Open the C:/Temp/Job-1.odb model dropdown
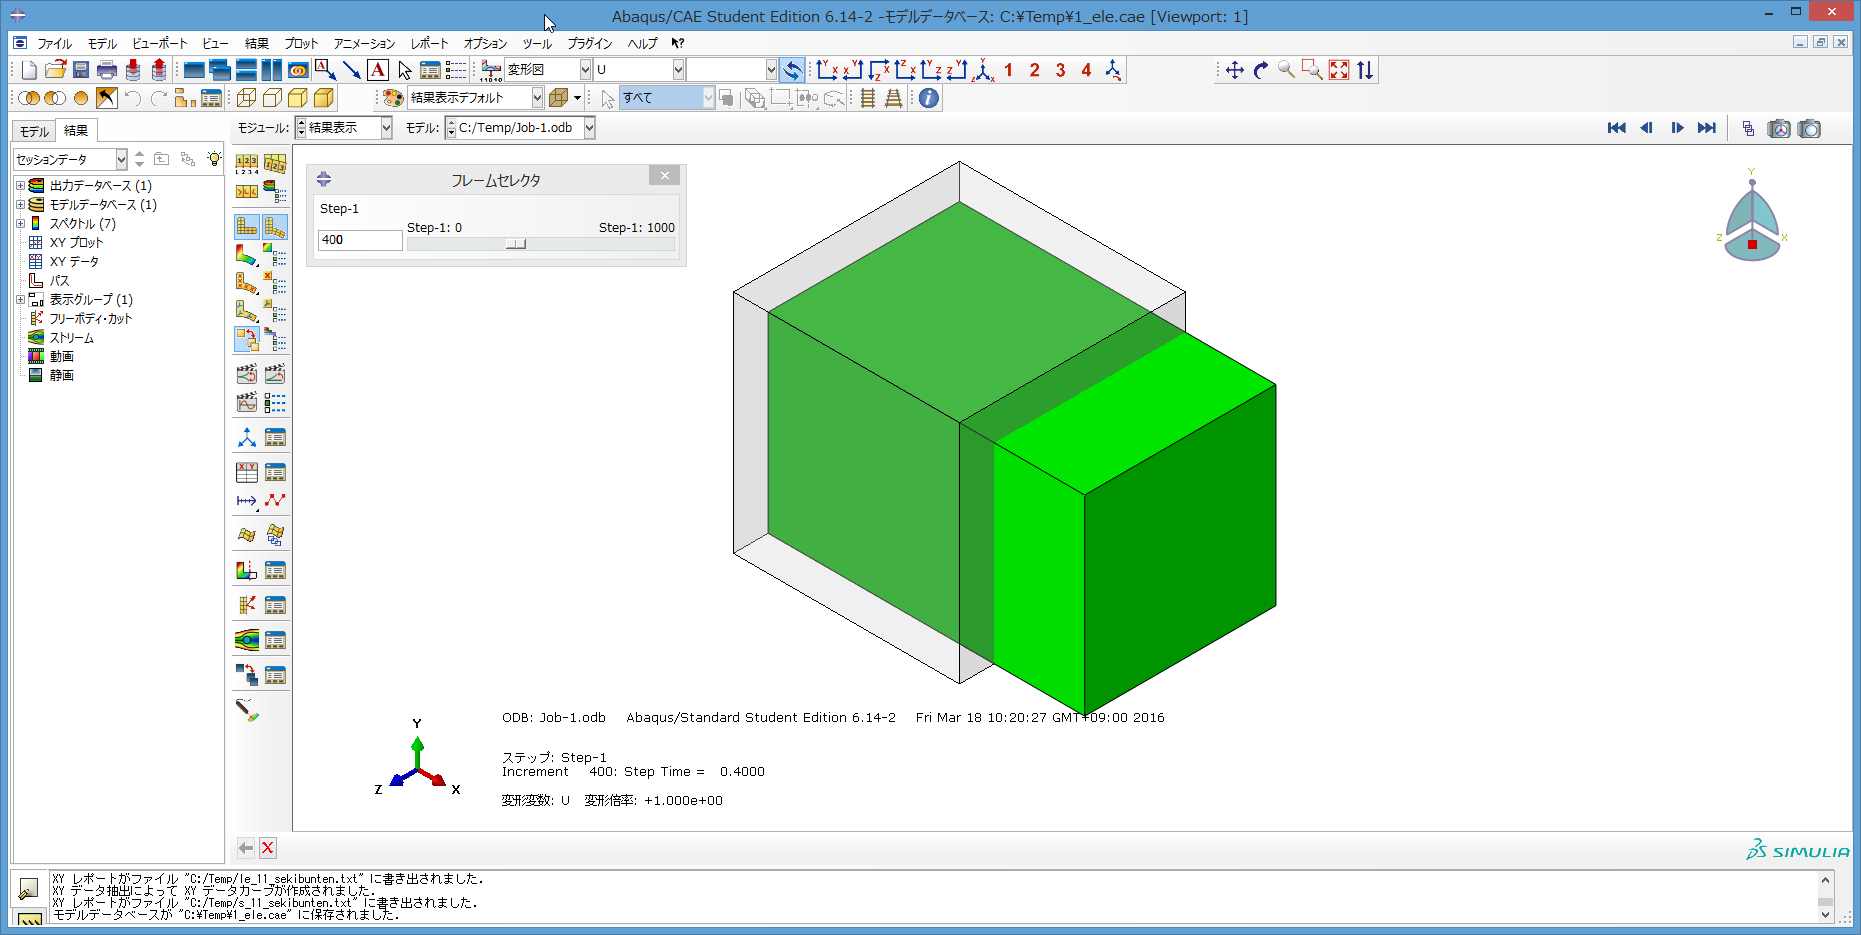Viewport: 1861px width, 935px height. coord(589,128)
